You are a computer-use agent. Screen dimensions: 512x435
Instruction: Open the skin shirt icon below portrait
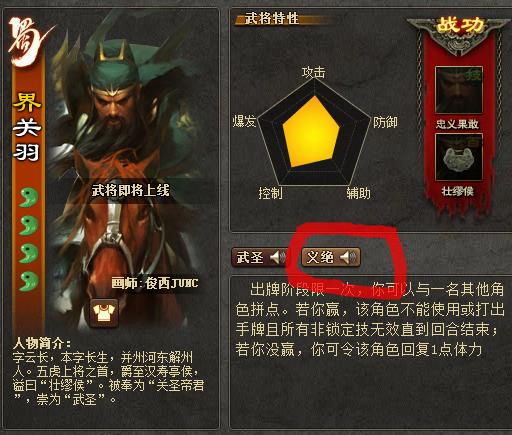tap(105, 313)
